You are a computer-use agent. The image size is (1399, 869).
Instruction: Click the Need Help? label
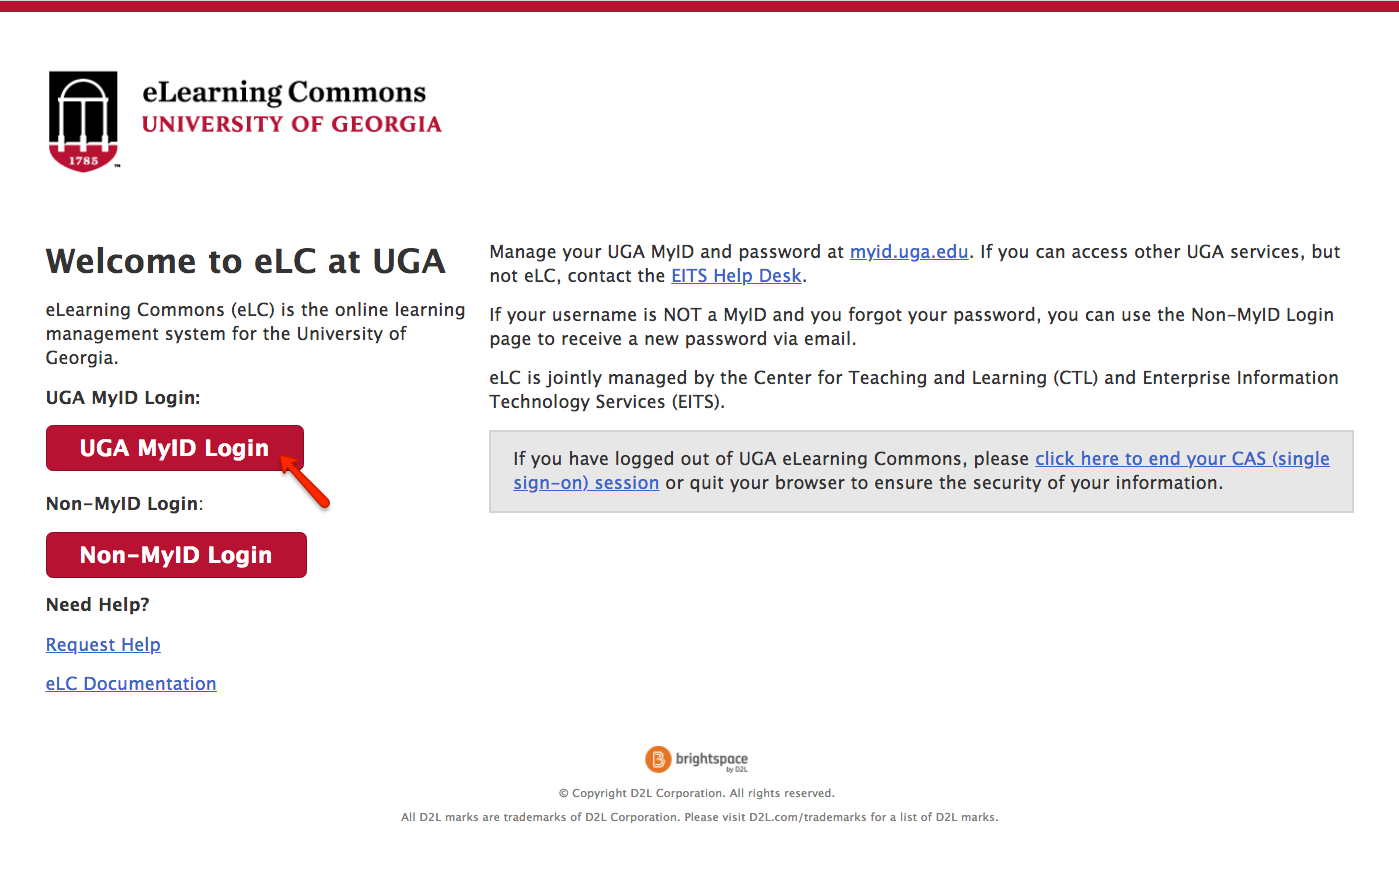point(98,605)
